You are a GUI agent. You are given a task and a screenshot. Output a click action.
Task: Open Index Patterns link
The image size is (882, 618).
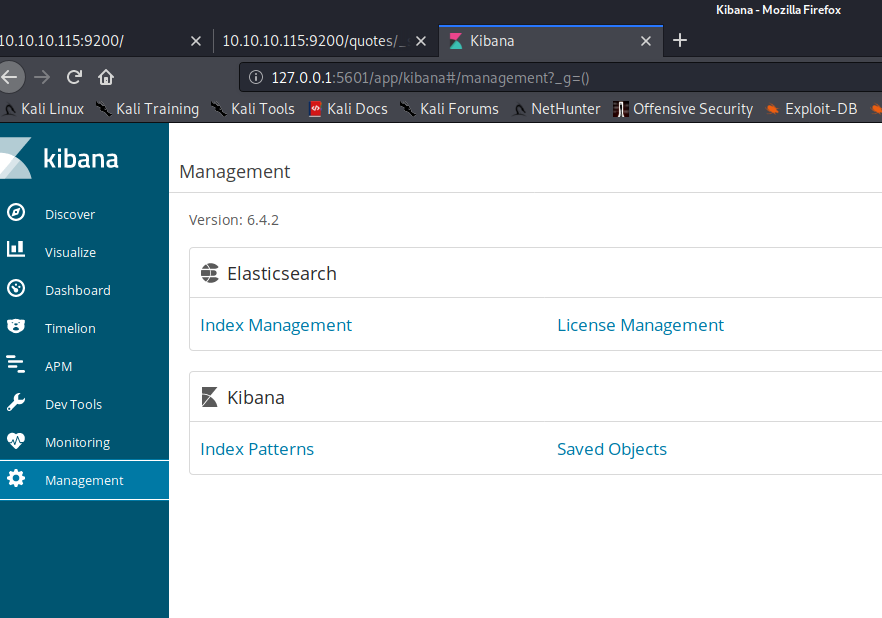pos(257,449)
